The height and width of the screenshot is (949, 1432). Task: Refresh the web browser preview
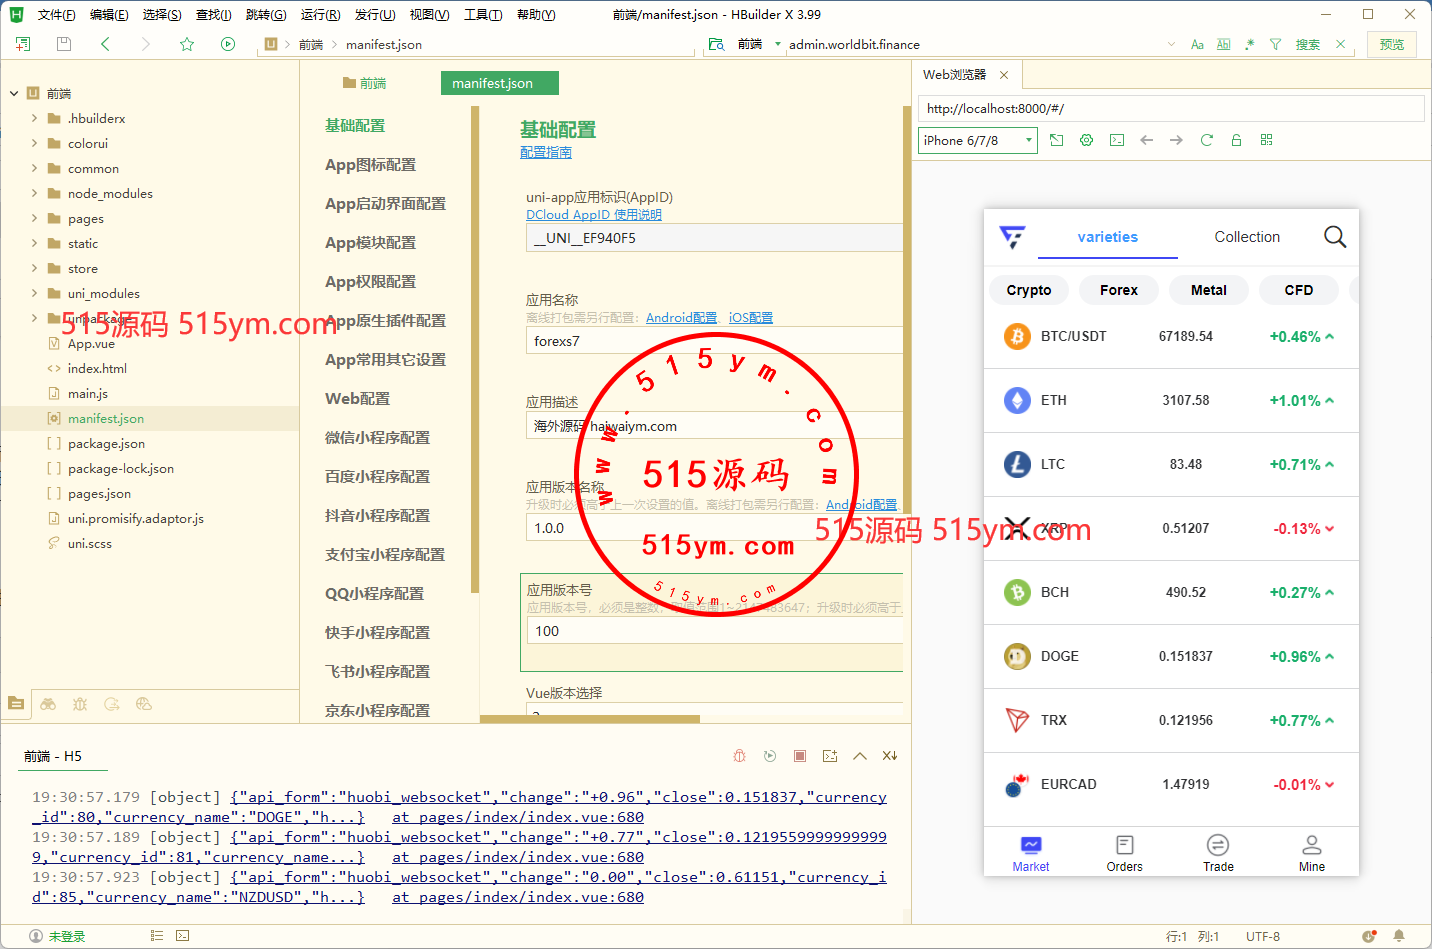[x=1206, y=140]
